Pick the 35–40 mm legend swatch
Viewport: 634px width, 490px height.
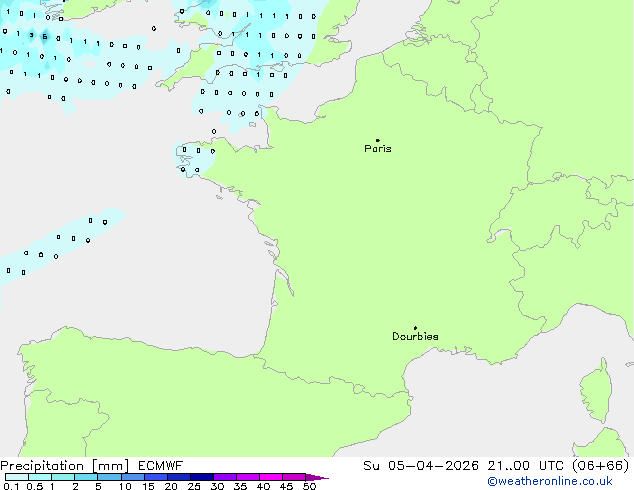tap(248, 477)
